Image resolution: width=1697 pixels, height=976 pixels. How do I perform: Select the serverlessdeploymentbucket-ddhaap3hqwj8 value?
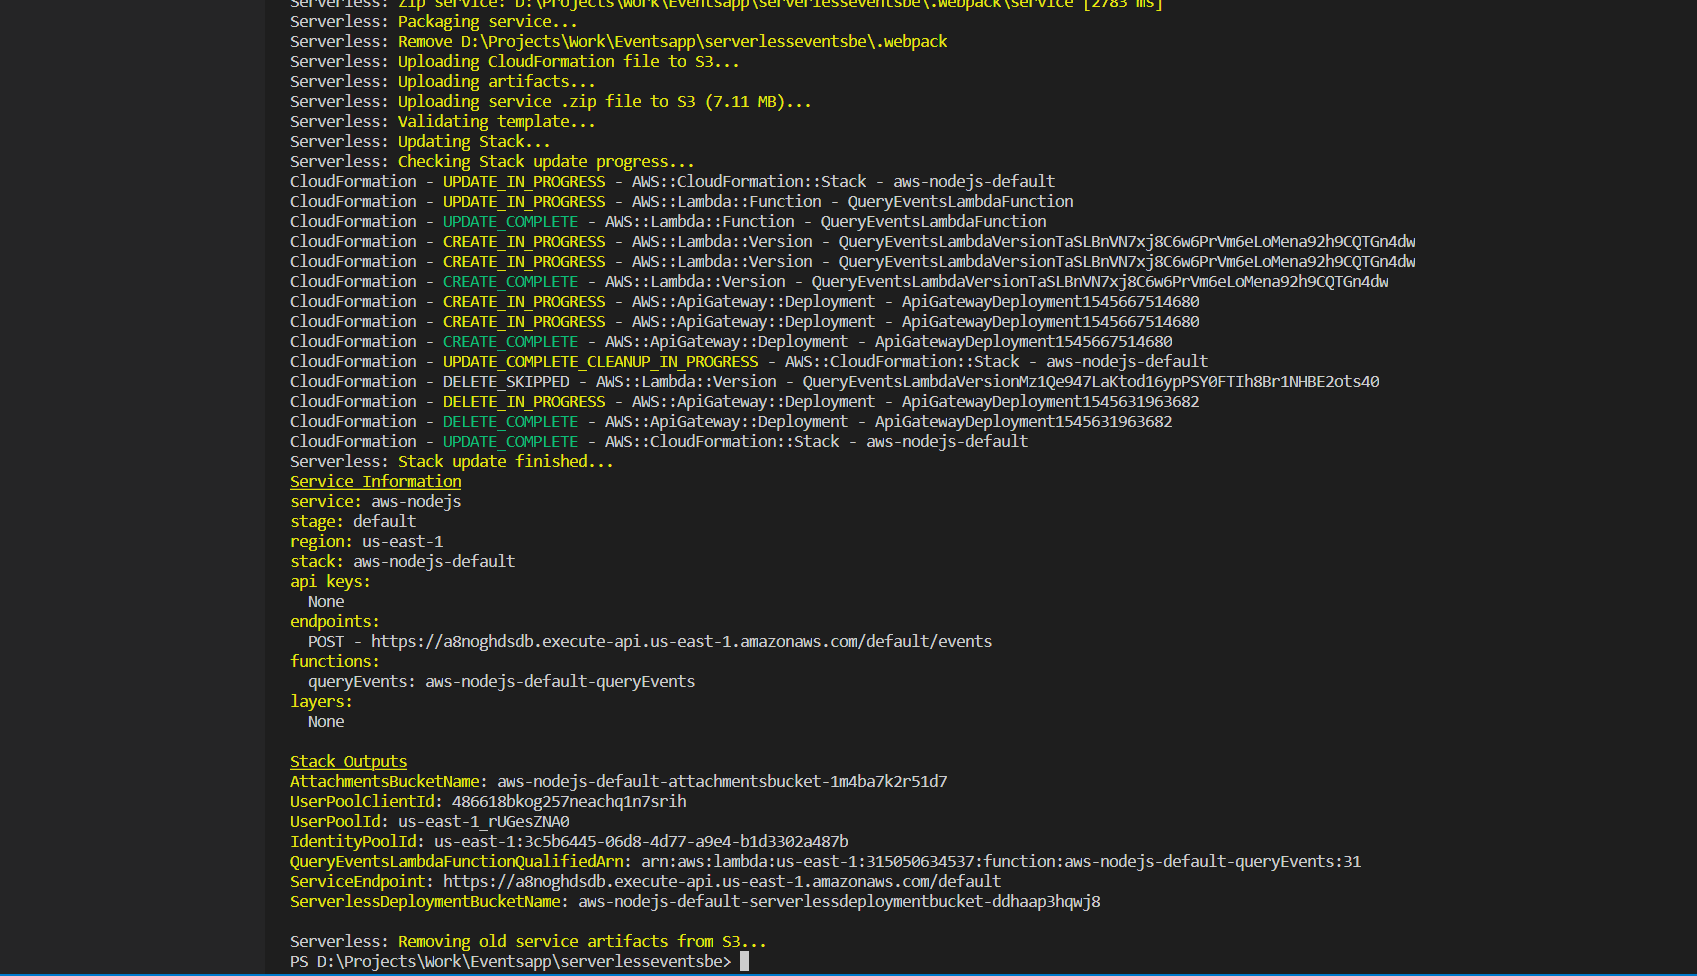point(839,901)
